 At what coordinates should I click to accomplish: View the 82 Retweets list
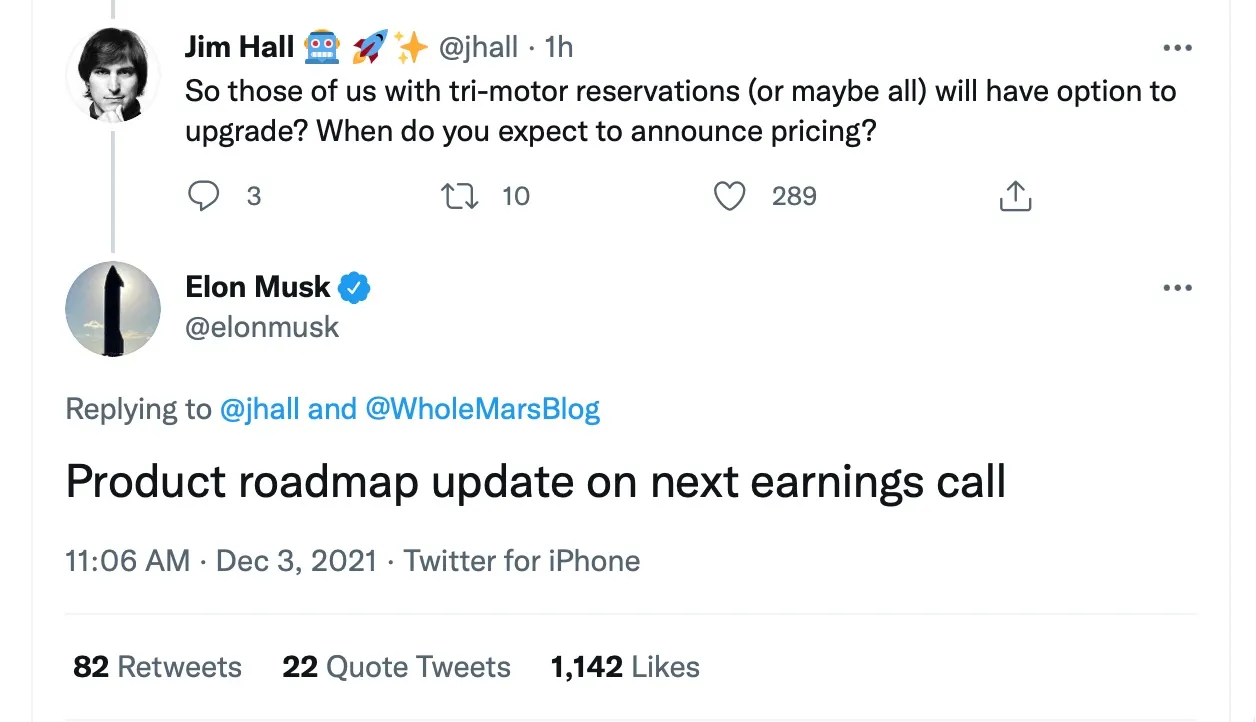click(x=157, y=667)
